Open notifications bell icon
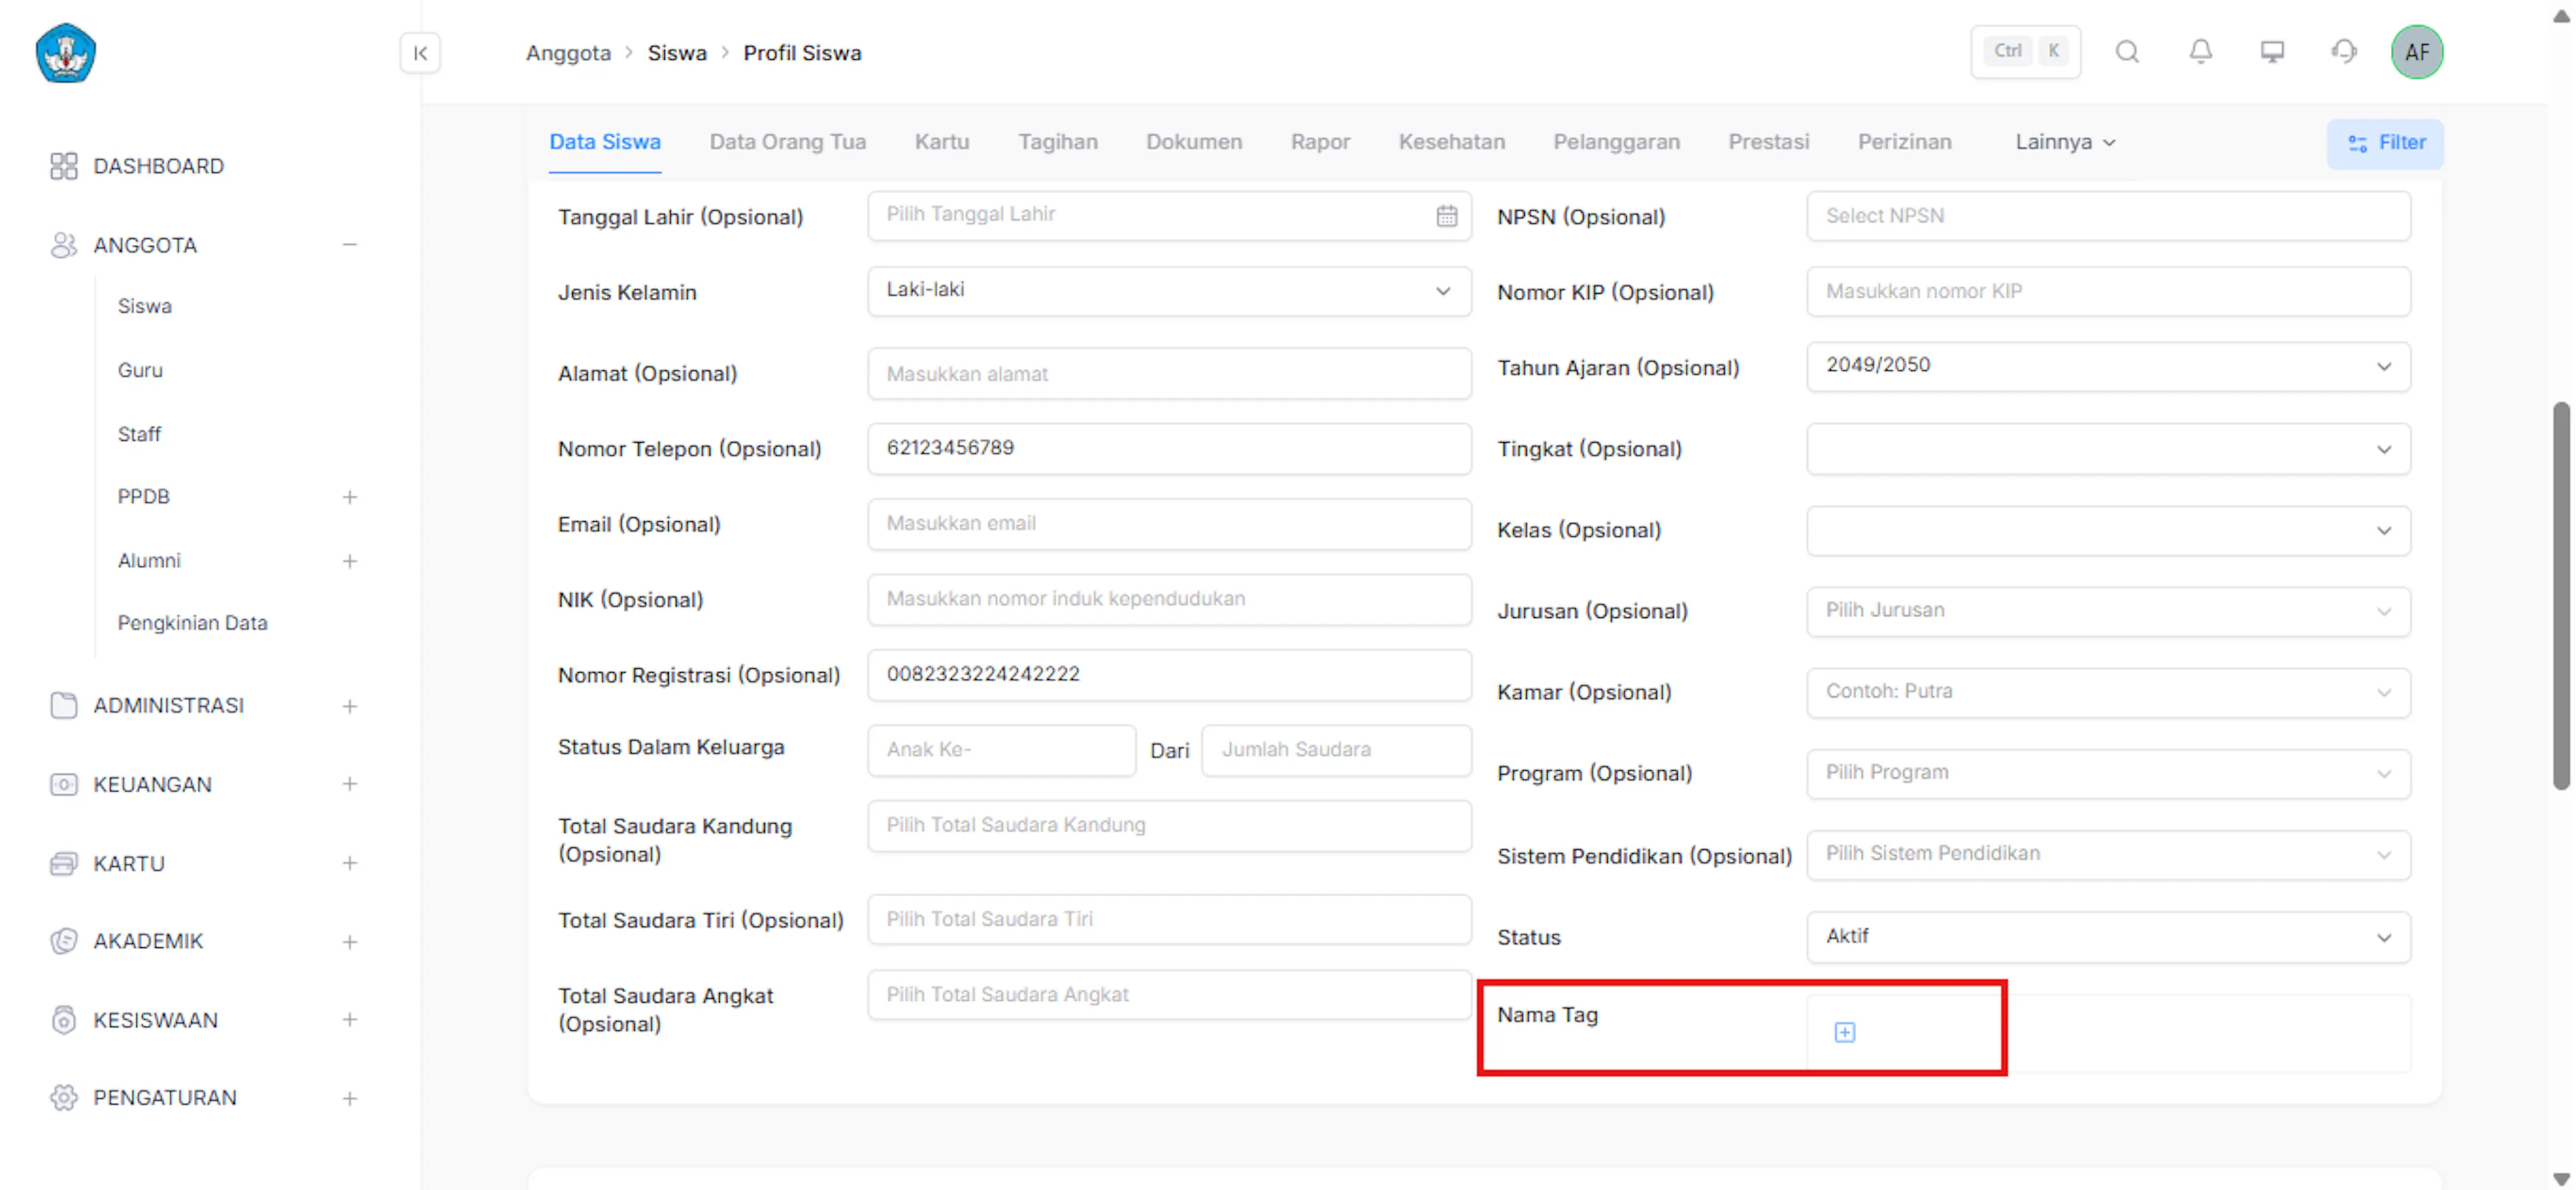Viewport: 2576px width, 1190px height. pos(2200,52)
